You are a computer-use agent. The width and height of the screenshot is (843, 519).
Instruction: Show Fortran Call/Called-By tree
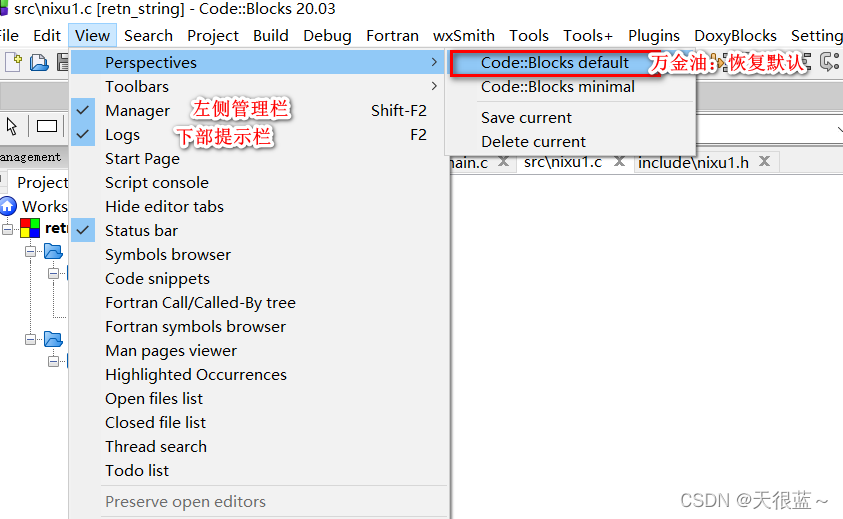click(x=260, y=302)
